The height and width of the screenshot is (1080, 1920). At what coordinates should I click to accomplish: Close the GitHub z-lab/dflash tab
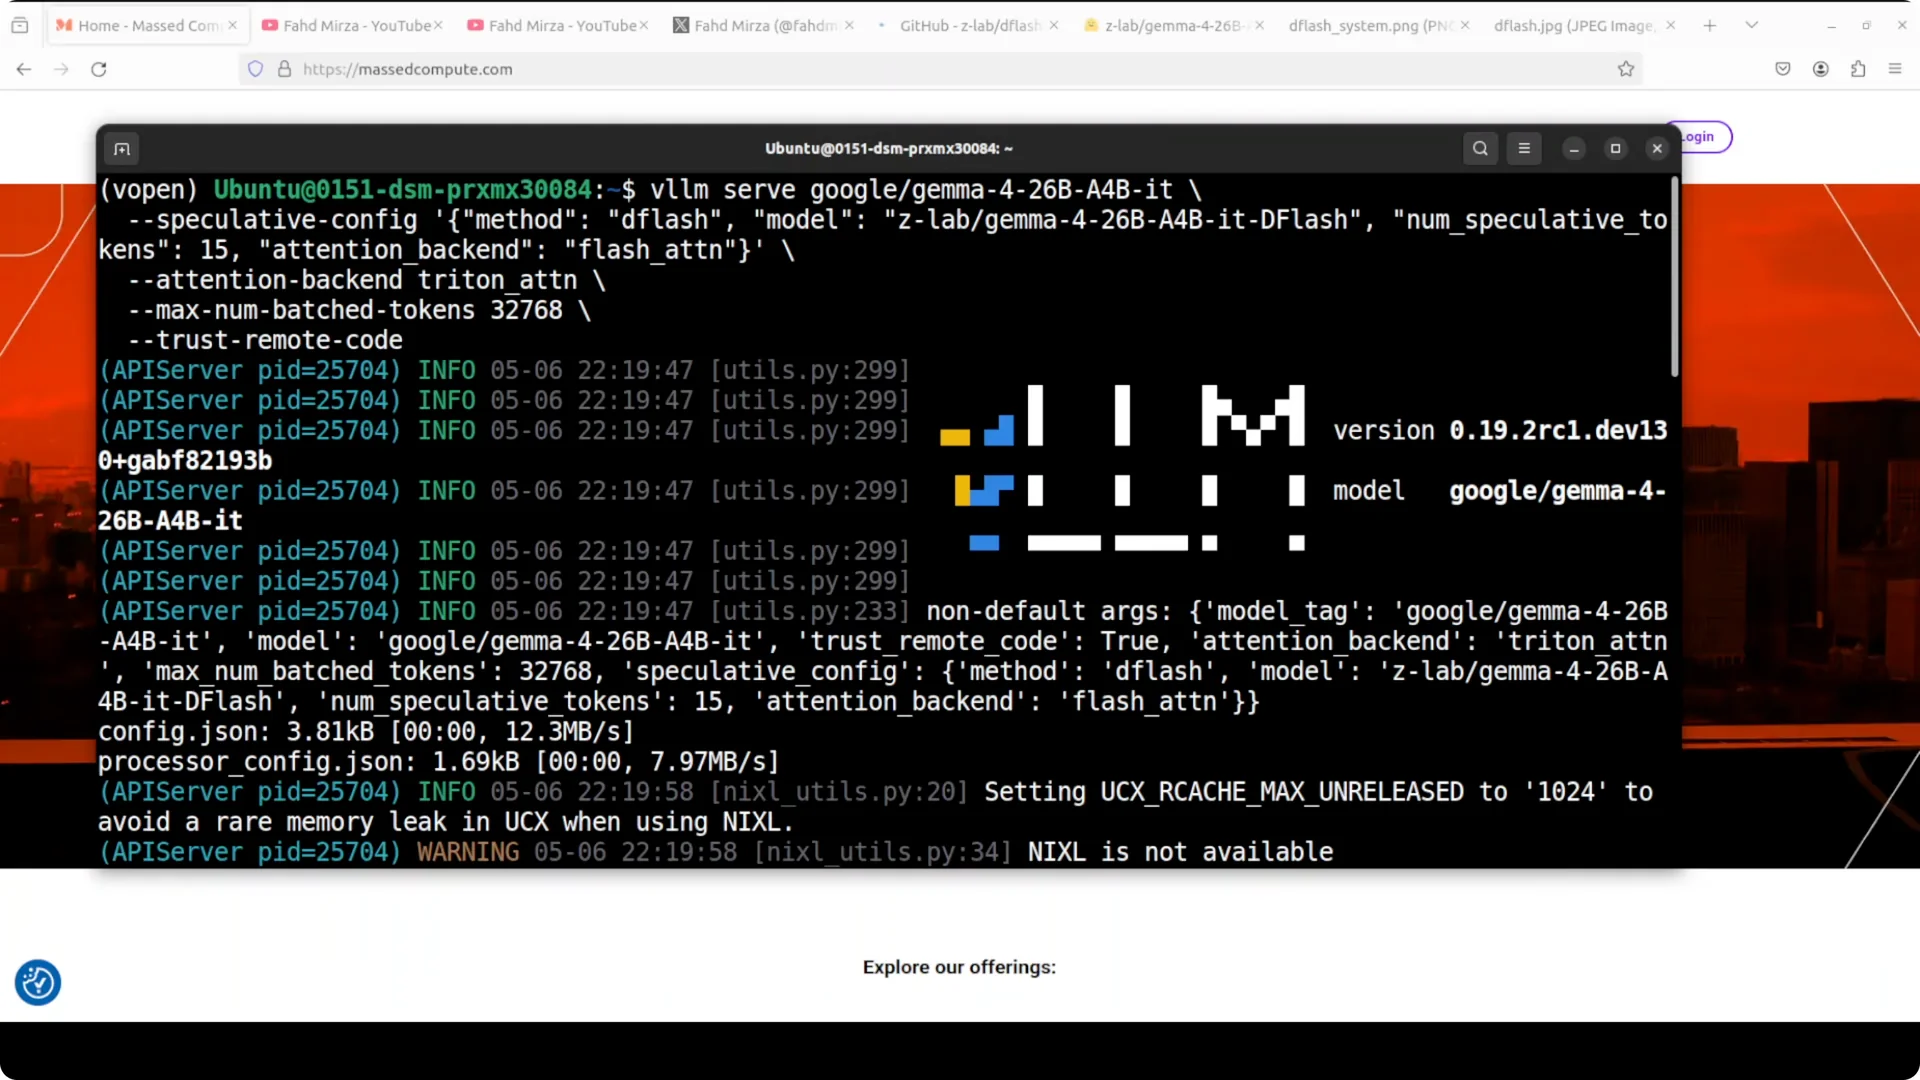[1054, 25]
